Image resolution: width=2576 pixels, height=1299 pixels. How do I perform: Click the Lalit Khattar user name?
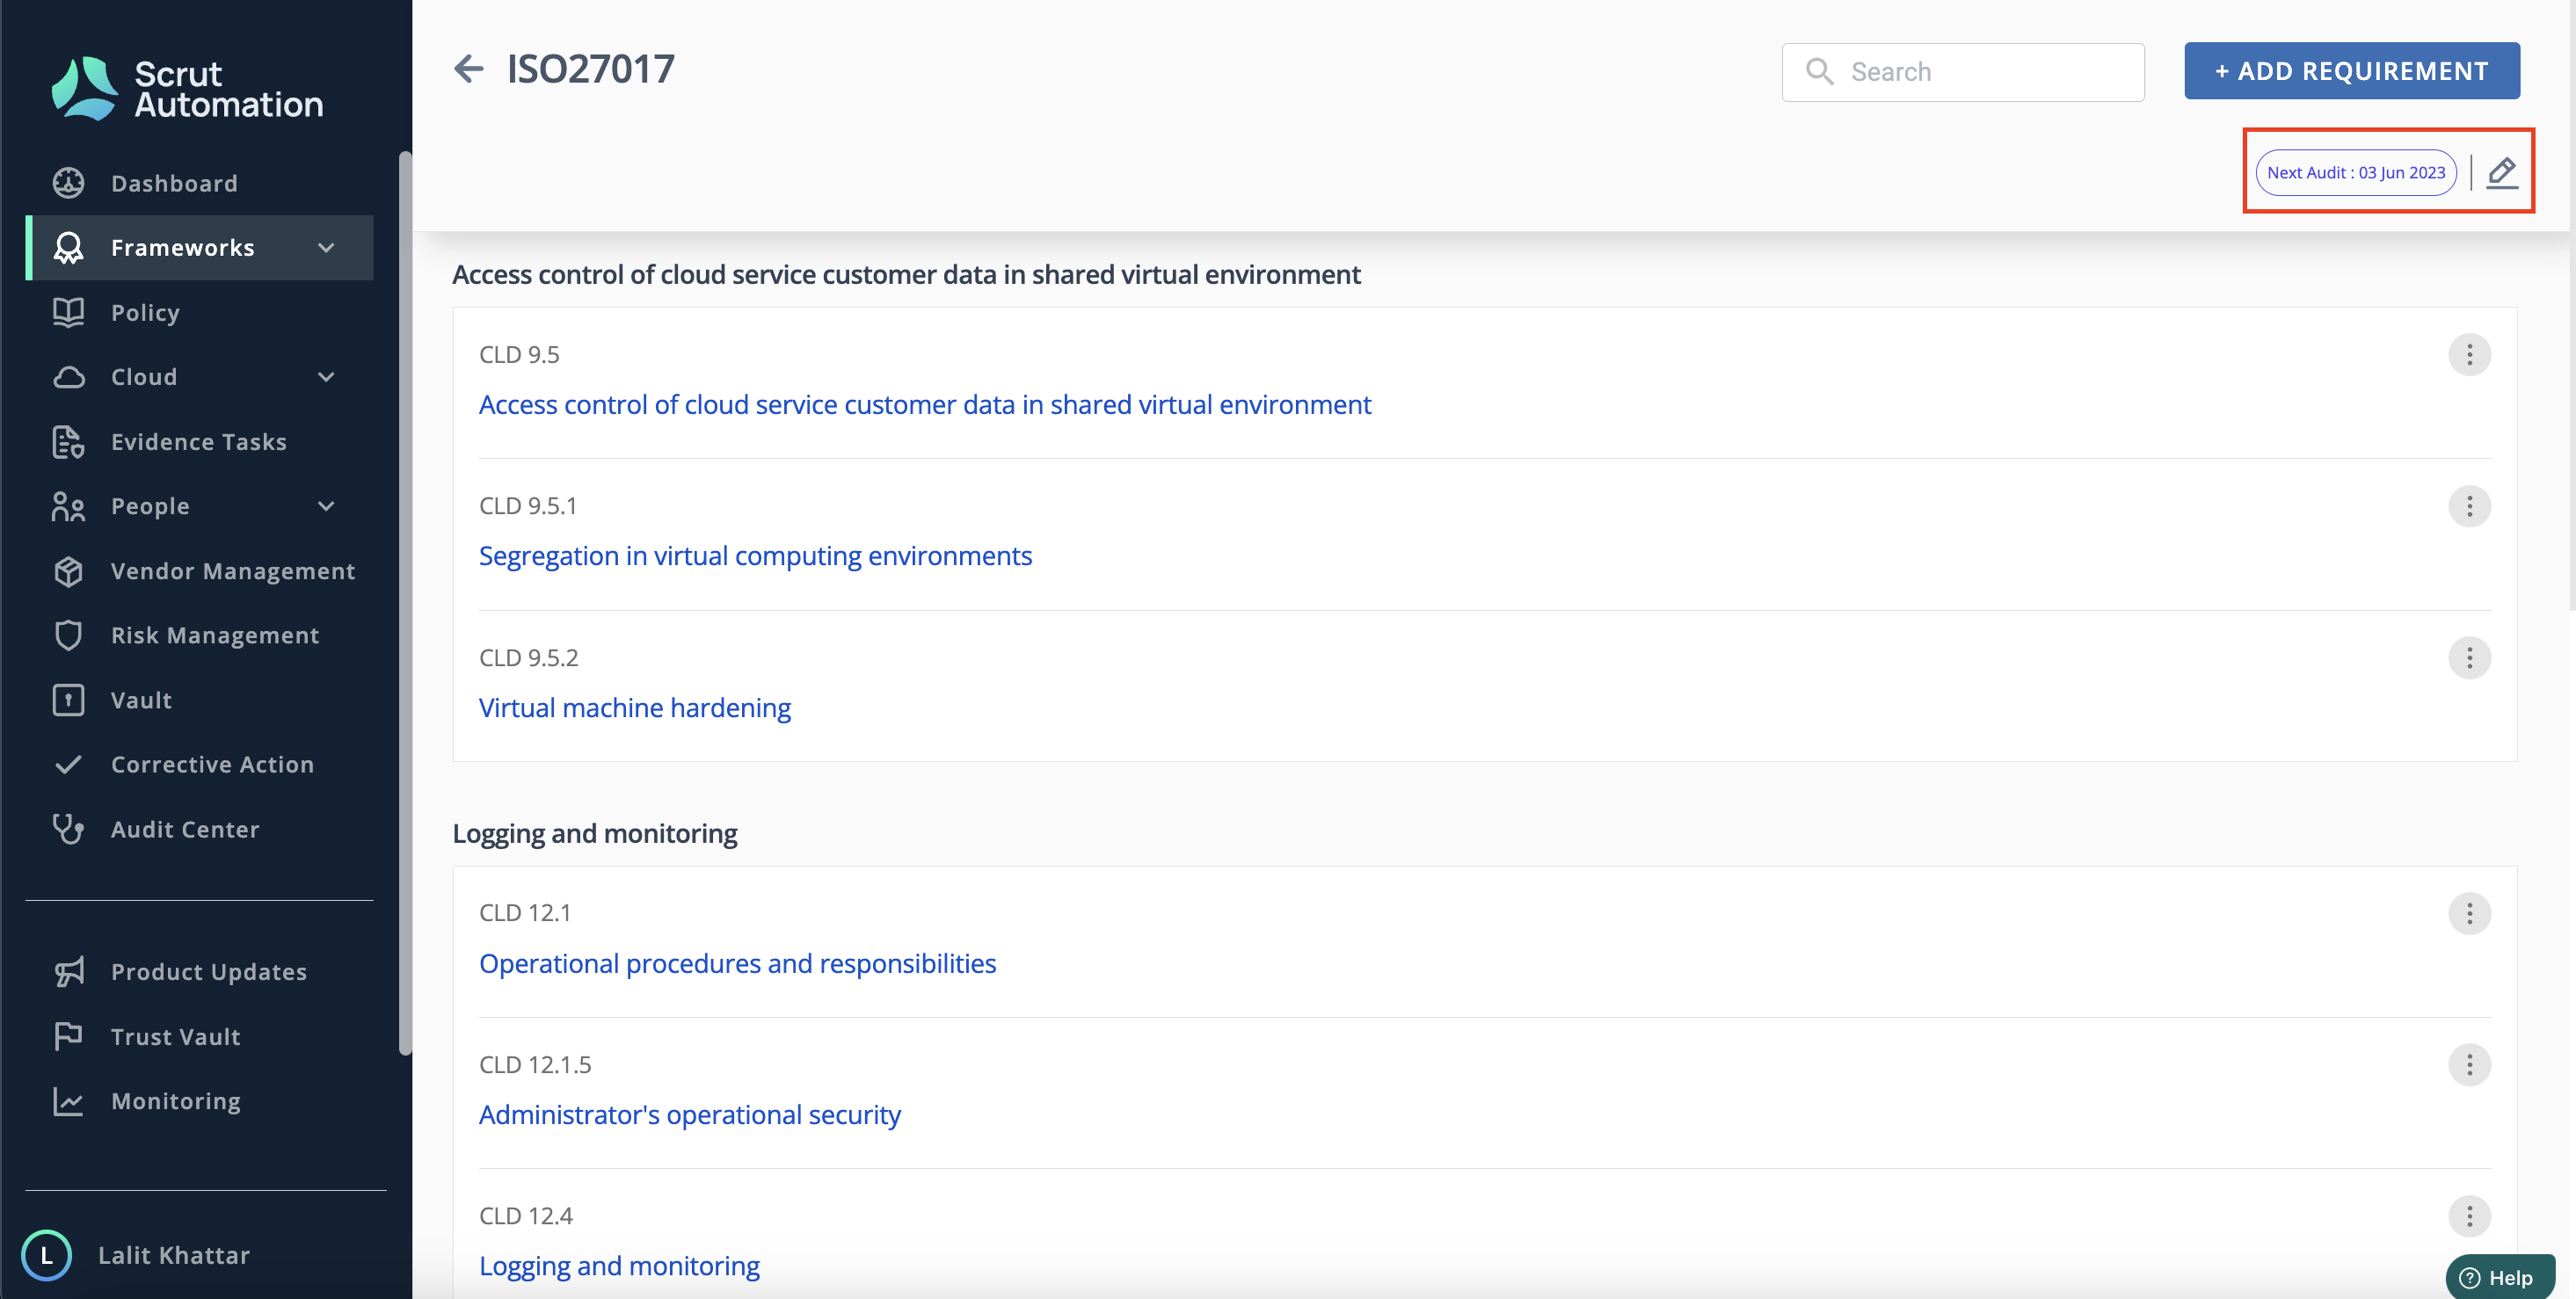click(x=174, y=1255)
